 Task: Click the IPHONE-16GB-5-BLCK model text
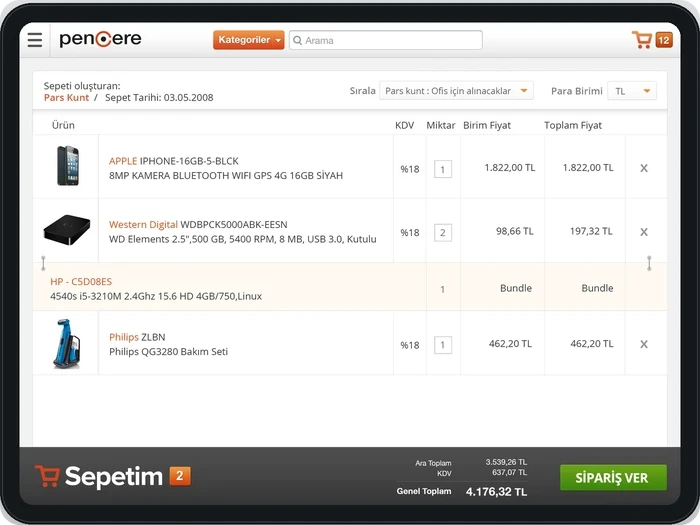189,161
